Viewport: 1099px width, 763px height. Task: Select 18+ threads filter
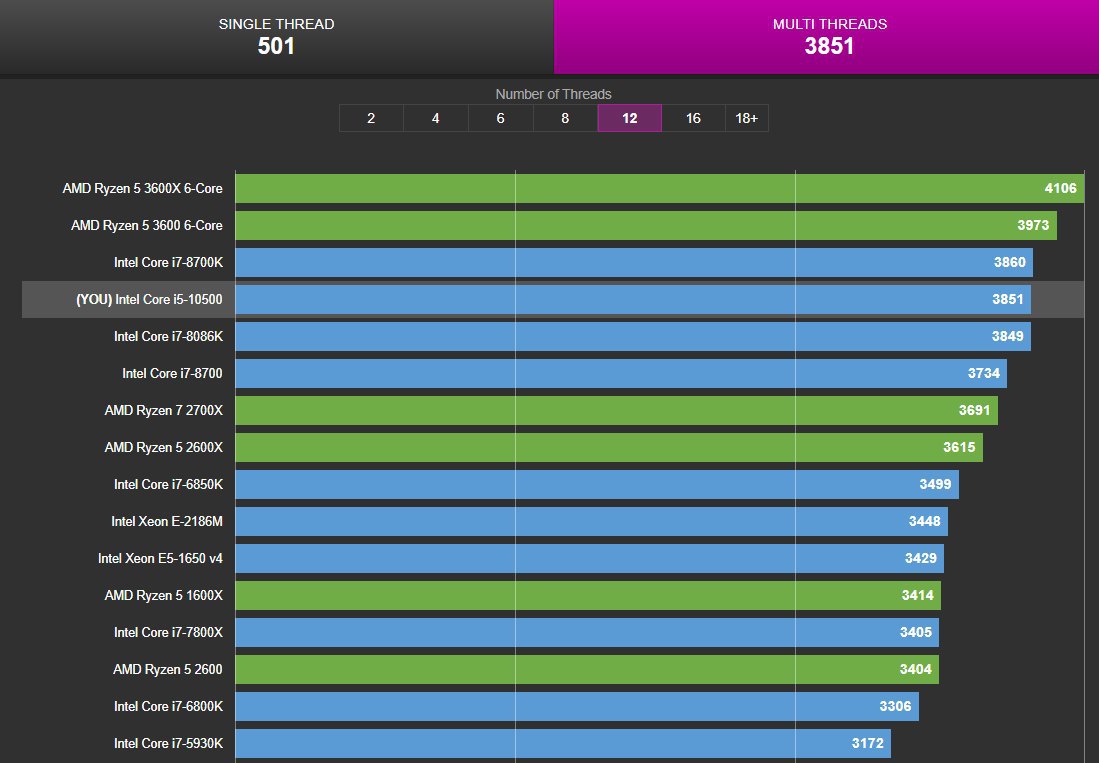(x=746, y=118)
